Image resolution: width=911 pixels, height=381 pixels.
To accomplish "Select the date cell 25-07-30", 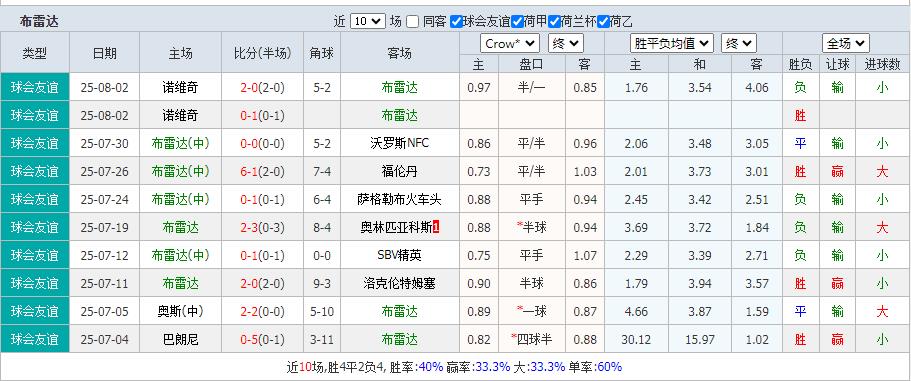I will tap(105, 143).
